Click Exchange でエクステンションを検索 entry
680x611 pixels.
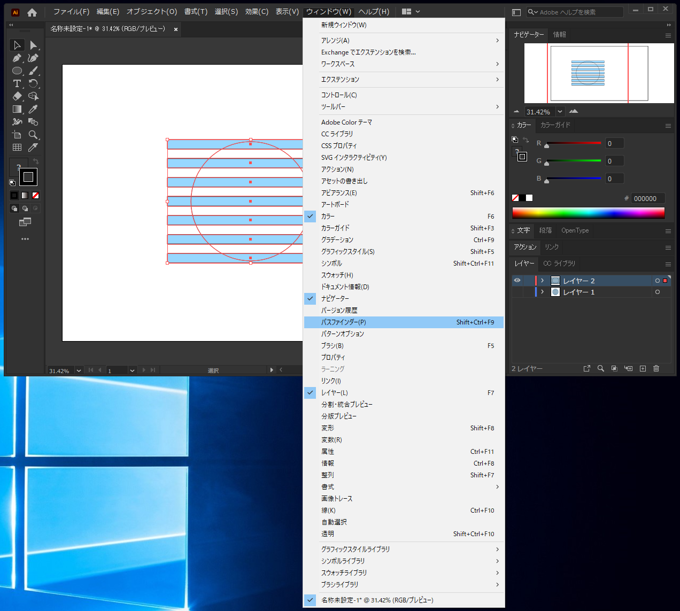(403, 52)
